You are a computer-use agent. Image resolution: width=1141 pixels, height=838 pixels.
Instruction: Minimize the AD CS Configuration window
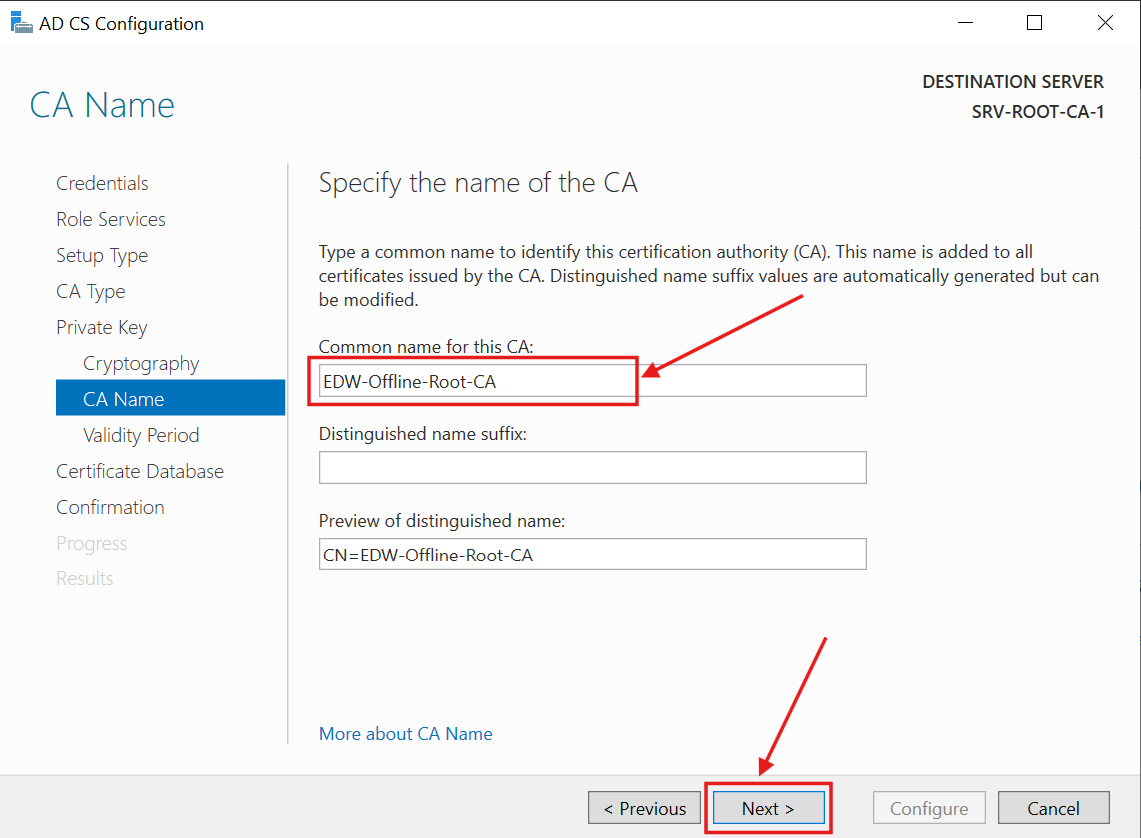click(x=965, y=22)
